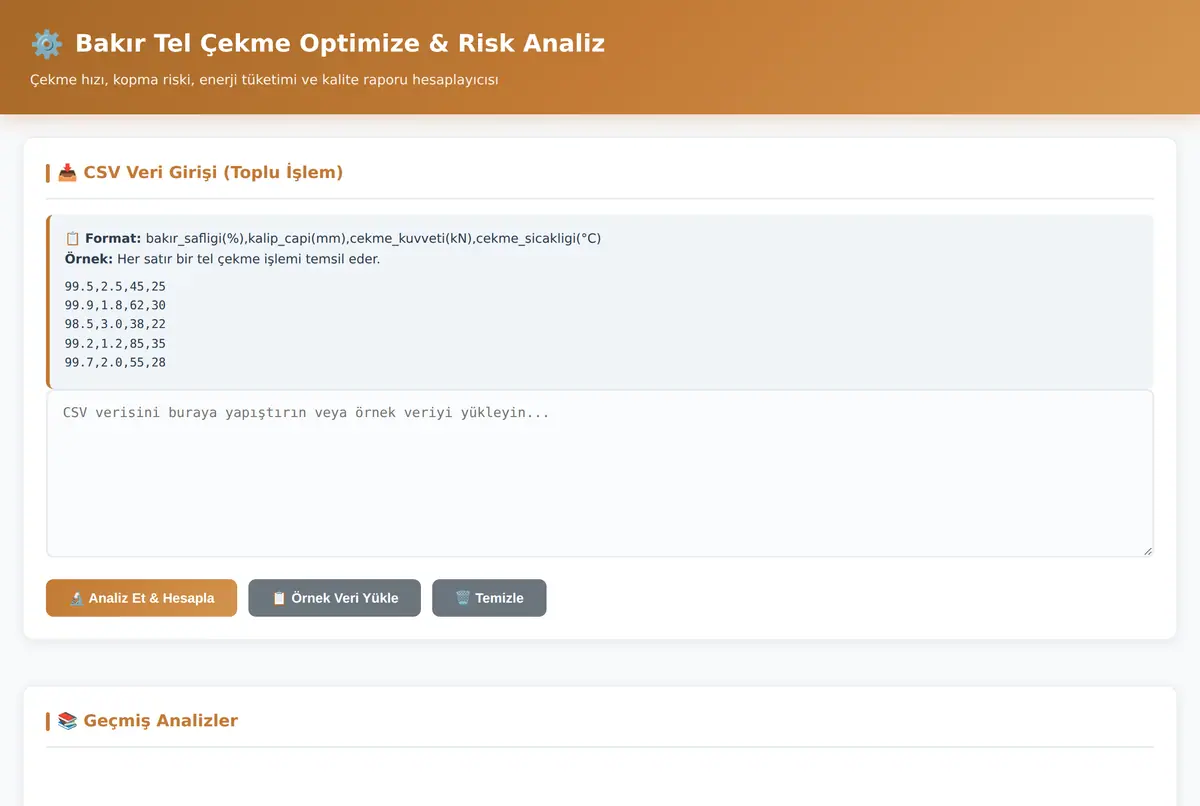Image resolution: width=1200 pixels, height=806 pixels.
Task: Click the trash bin icon in Temizle
Action: [x=463, y=598]
